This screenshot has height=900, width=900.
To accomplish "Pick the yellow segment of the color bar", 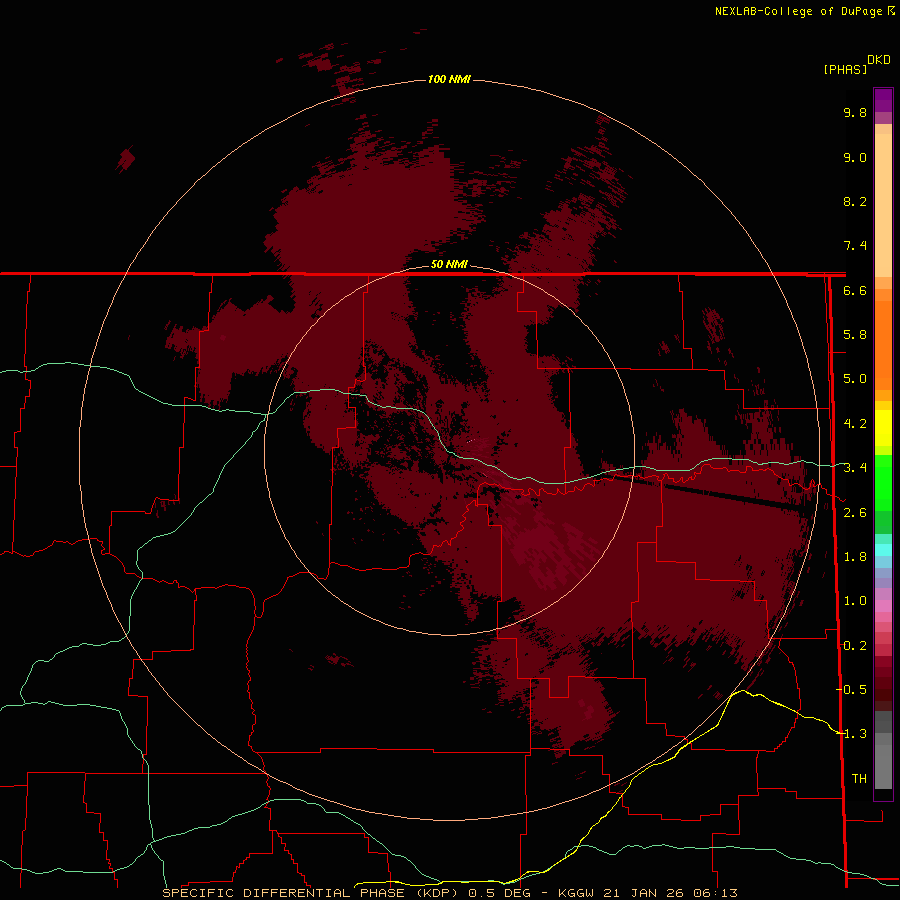I will point(883,428).
